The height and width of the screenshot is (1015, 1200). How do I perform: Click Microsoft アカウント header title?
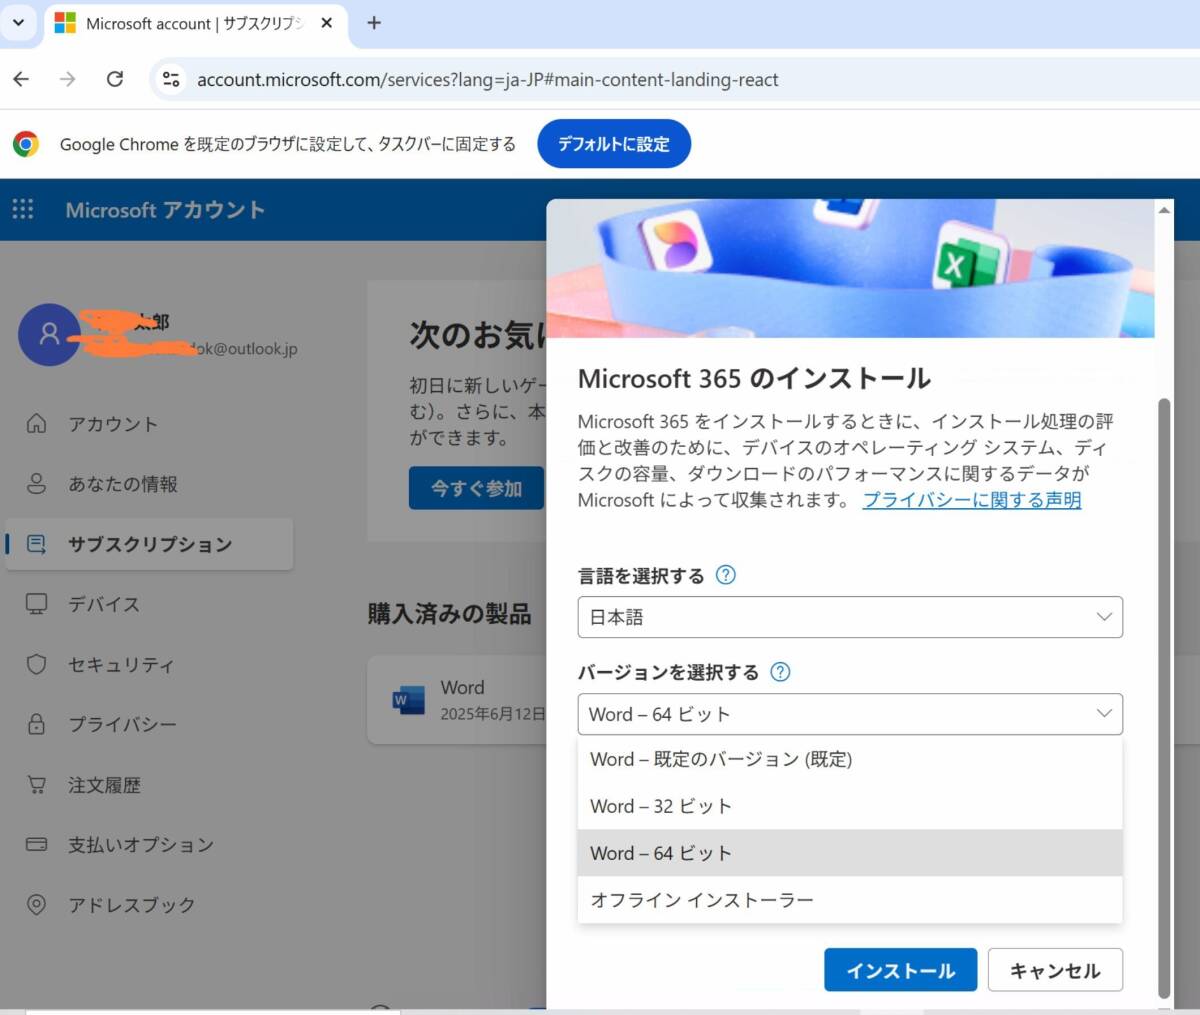coord(165,210)
